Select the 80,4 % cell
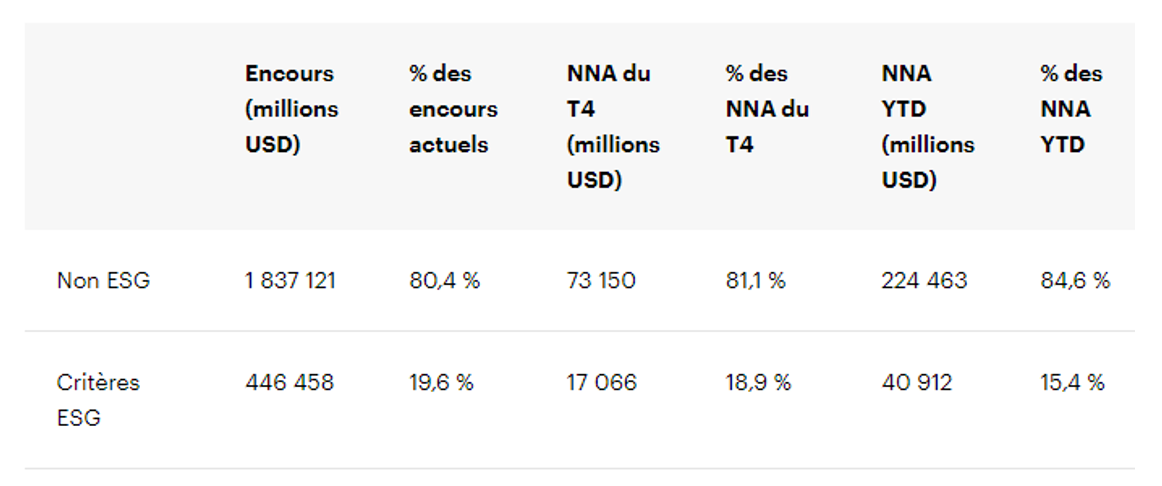The image size is (1162, 486). (444, 281)
